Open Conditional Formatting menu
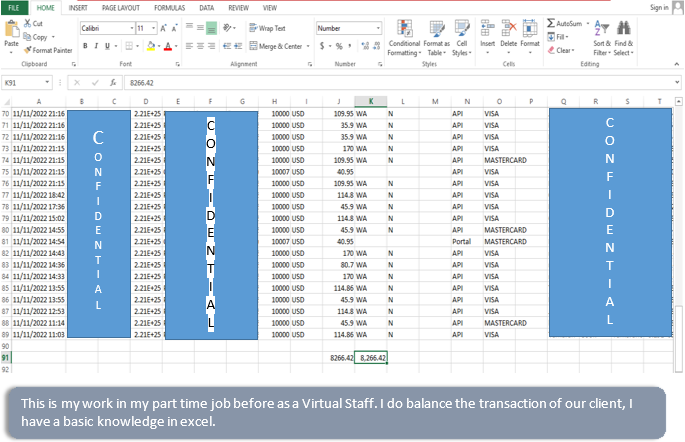The image size is (685, 442). (x=405, y=38)
